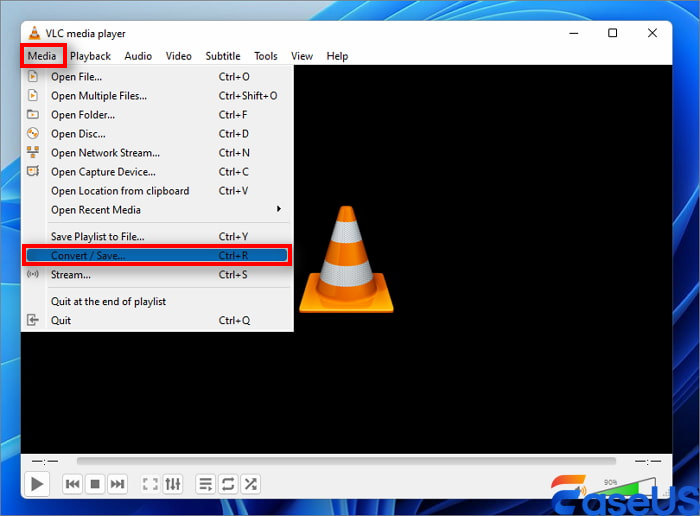Open the View menu
Screen dimensions: 700x516
pyautogui.click(x=302, y=56)
